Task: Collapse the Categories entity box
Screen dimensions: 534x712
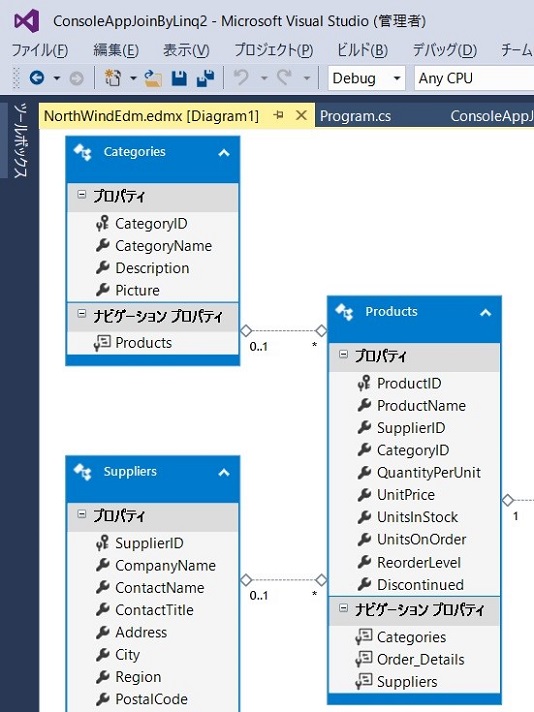Action: tap(224, 153)
